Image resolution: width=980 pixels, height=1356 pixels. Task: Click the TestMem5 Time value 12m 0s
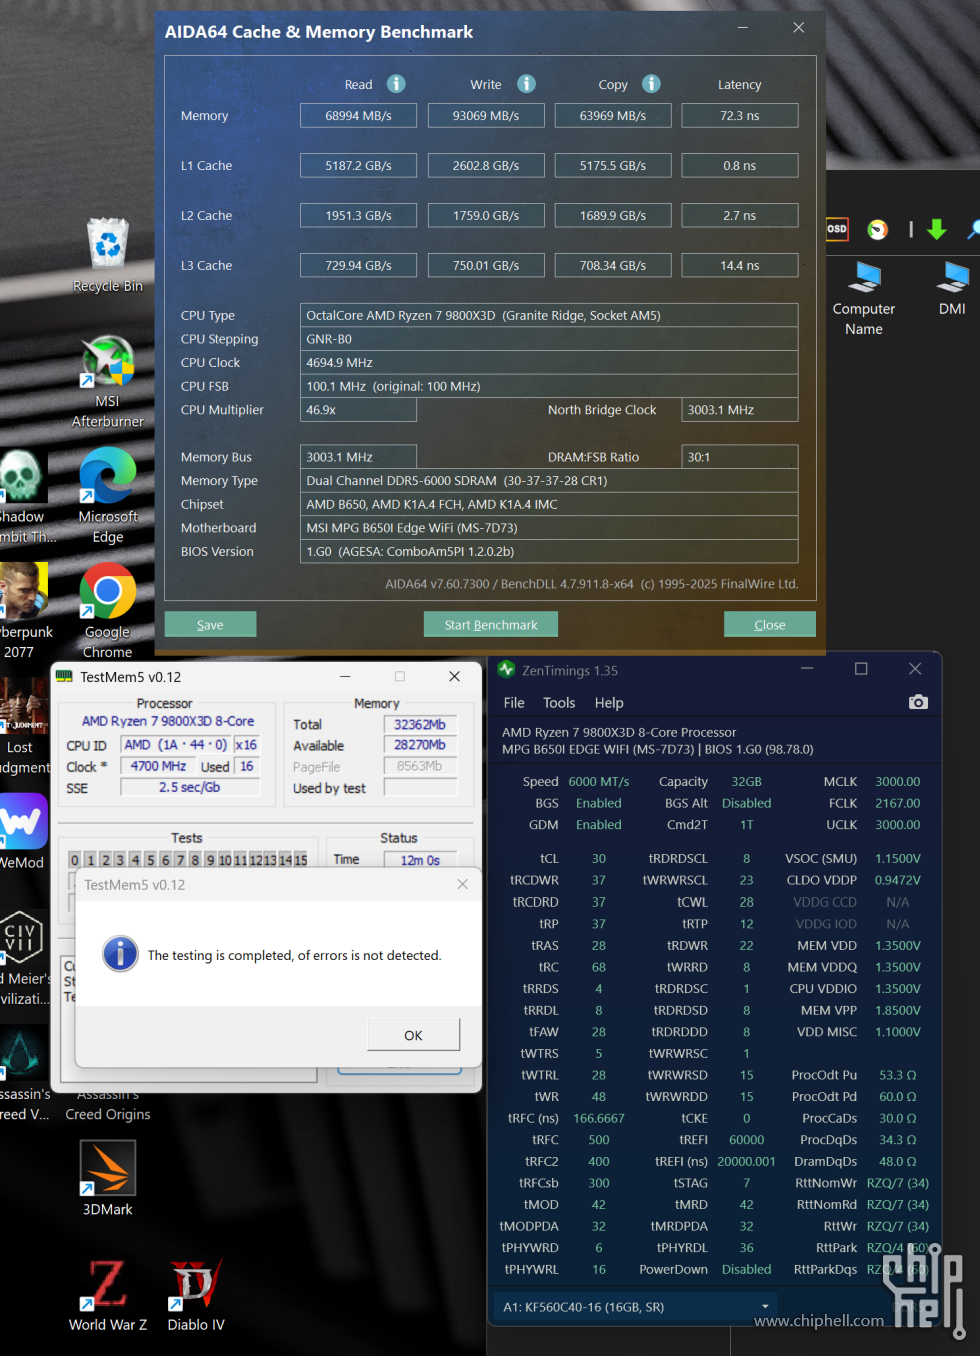coord(420,860)
